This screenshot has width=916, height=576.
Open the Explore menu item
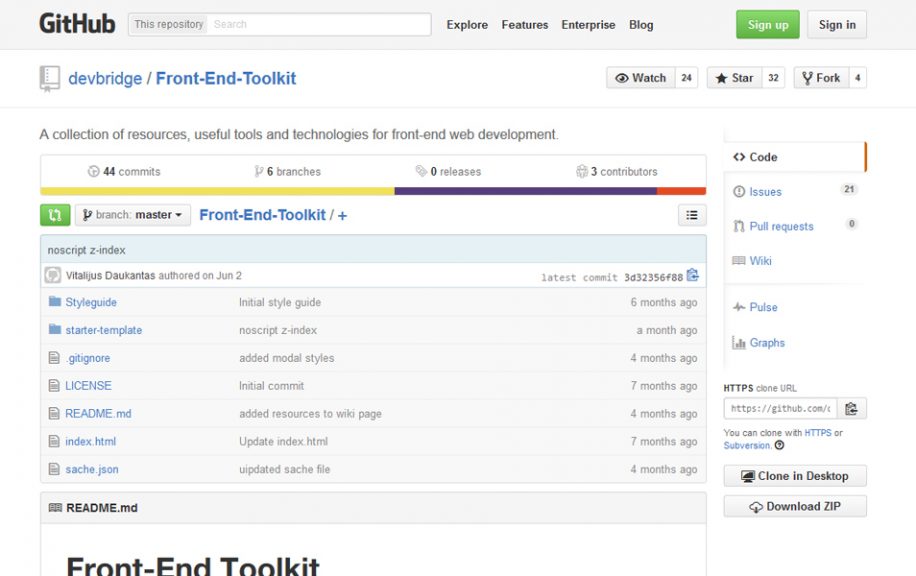tap(466, 25)
